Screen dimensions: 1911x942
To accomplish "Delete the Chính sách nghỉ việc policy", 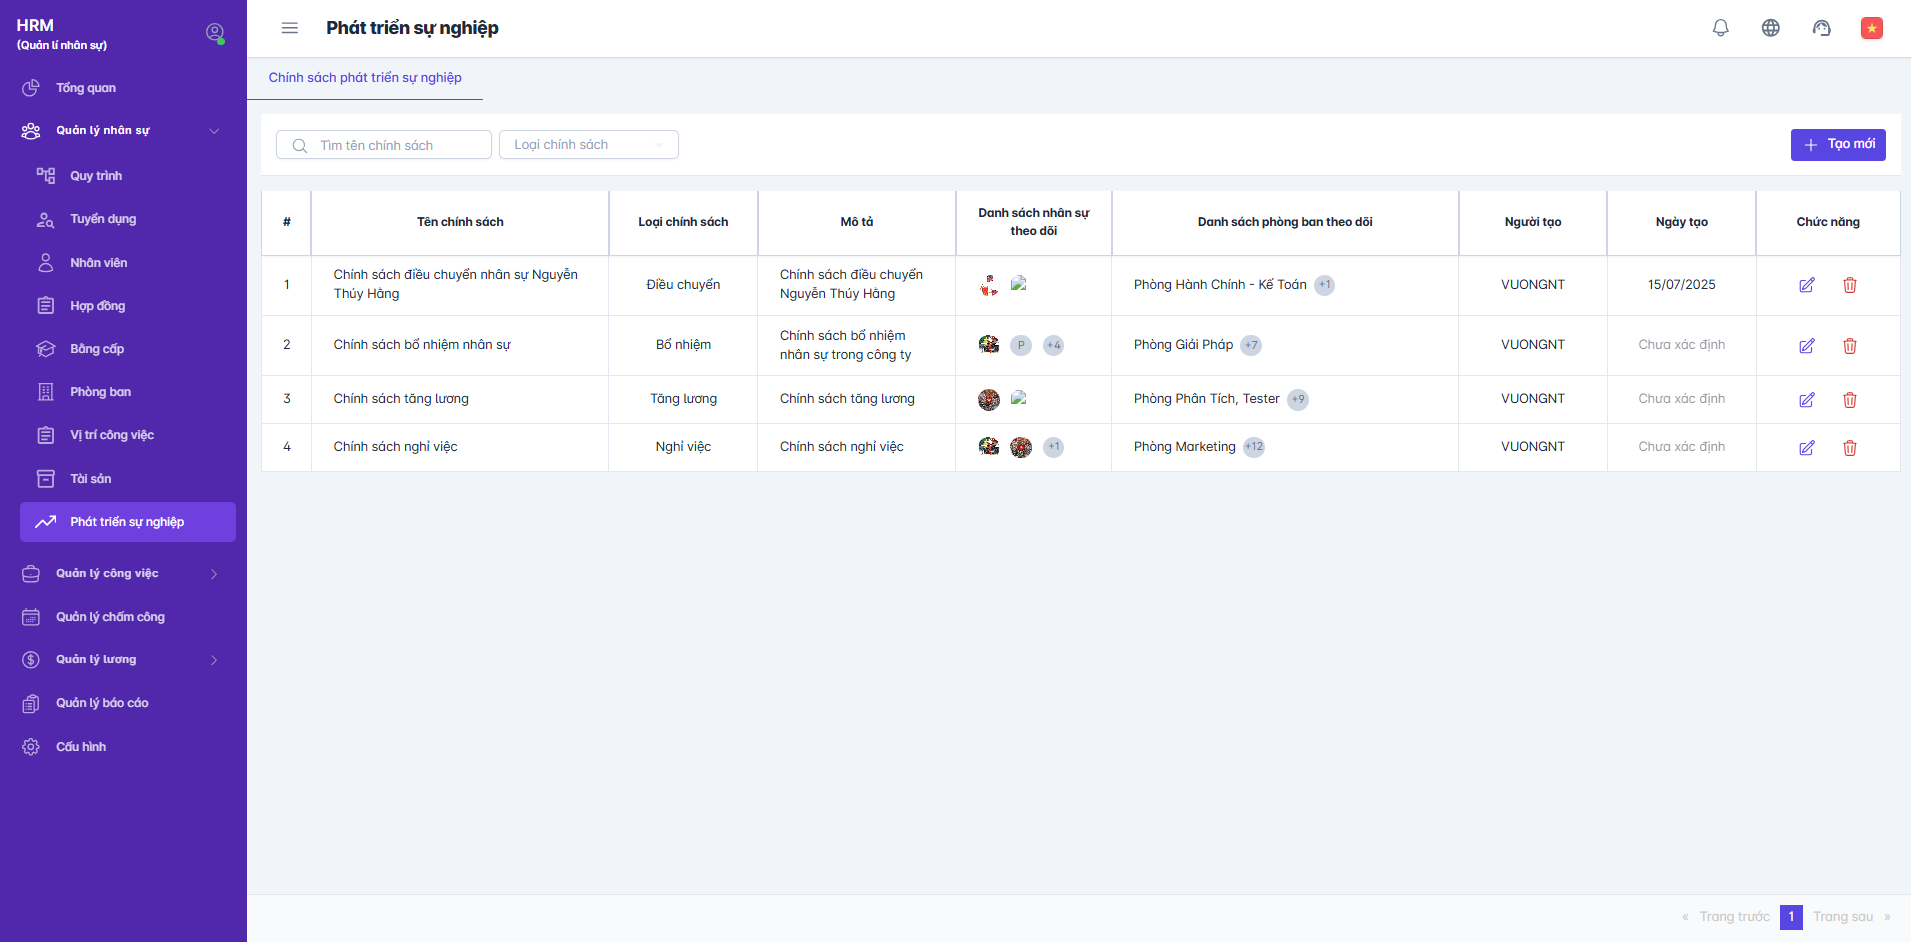I will click(1849, 448).
